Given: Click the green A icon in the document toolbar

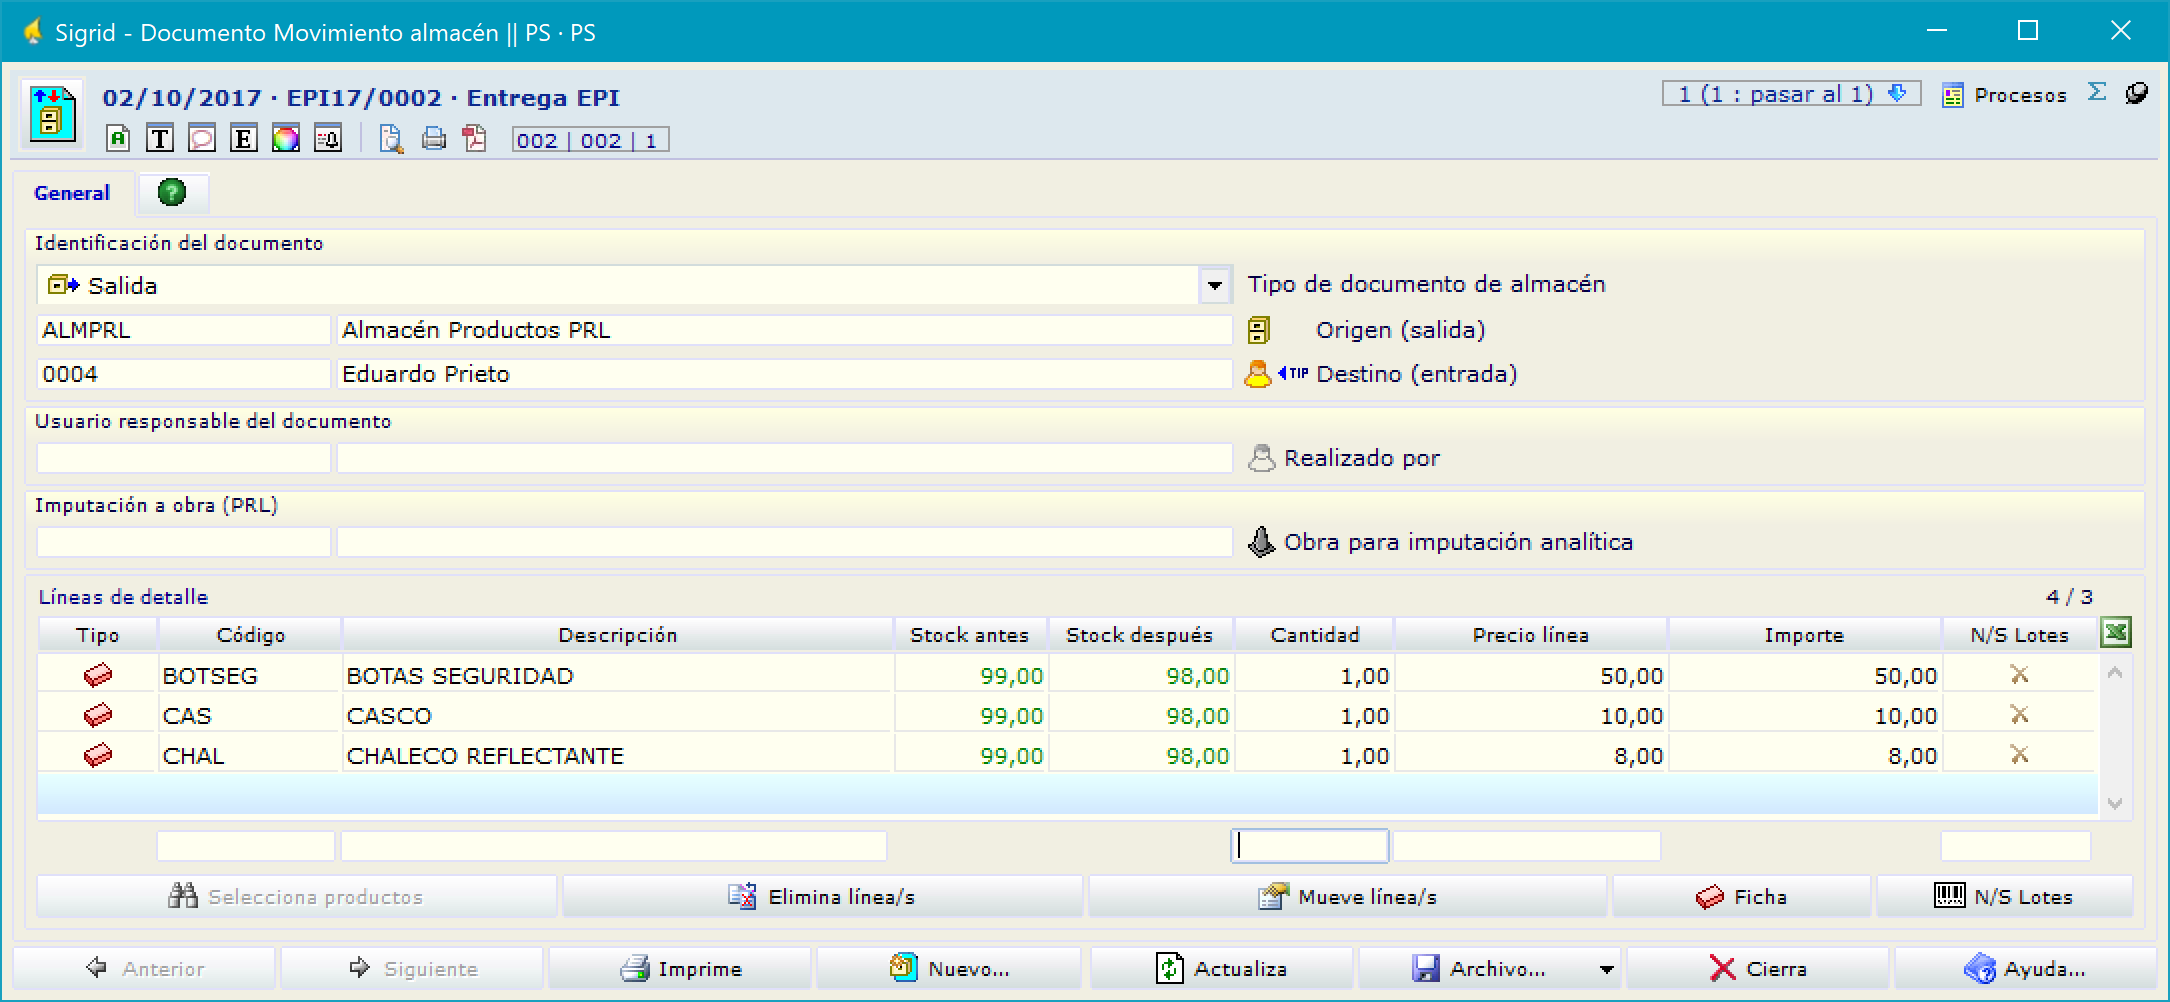Looking at the screenshot, I should (118, 138).
